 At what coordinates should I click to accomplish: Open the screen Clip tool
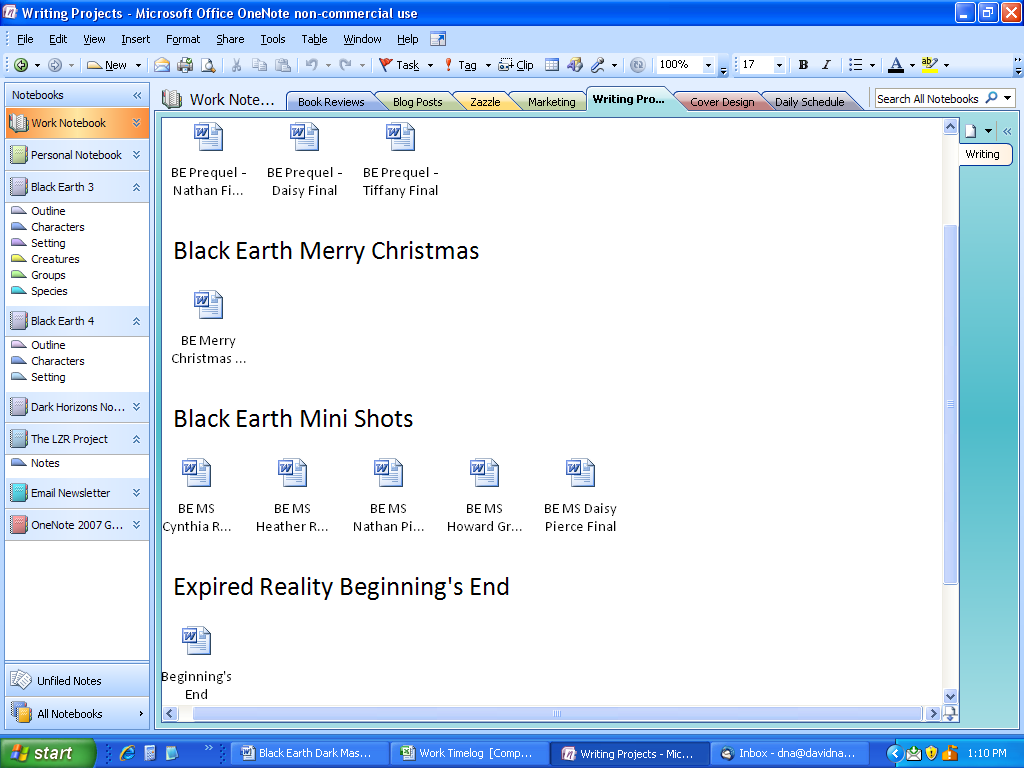tap(517, 65)
